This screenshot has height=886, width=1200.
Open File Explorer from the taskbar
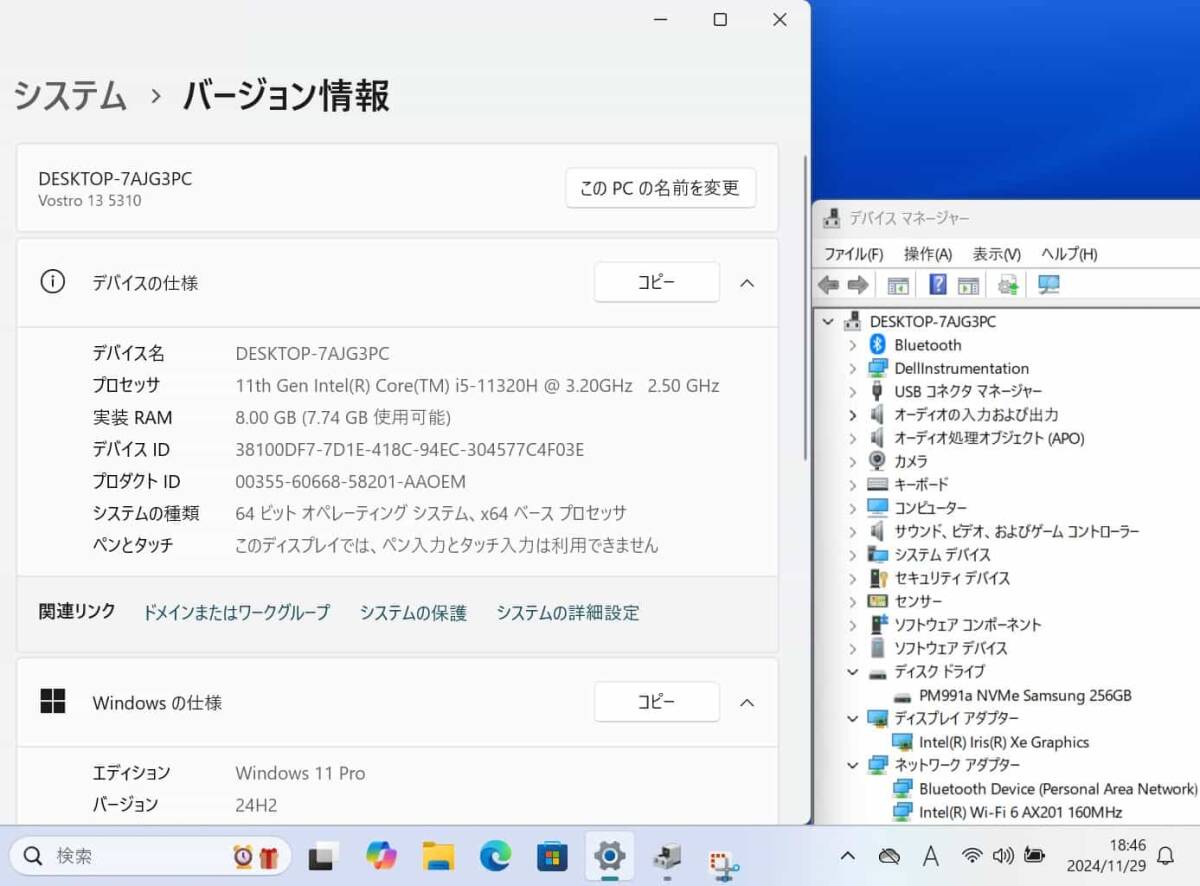pos(438,856)
